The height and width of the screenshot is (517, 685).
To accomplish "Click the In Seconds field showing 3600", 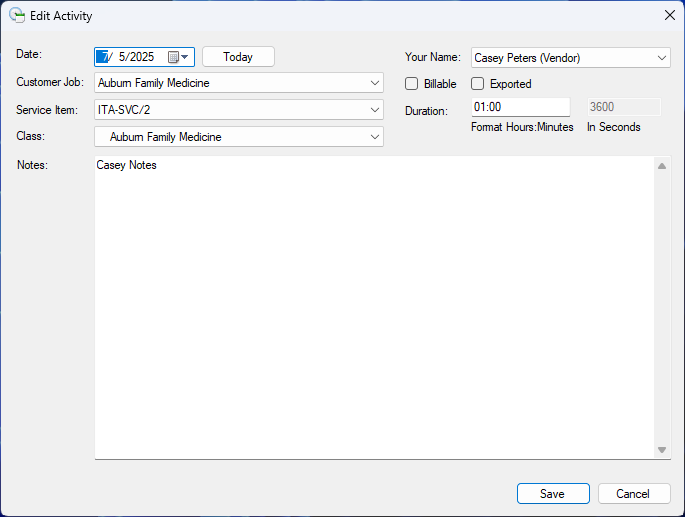I will click(622, 107).
